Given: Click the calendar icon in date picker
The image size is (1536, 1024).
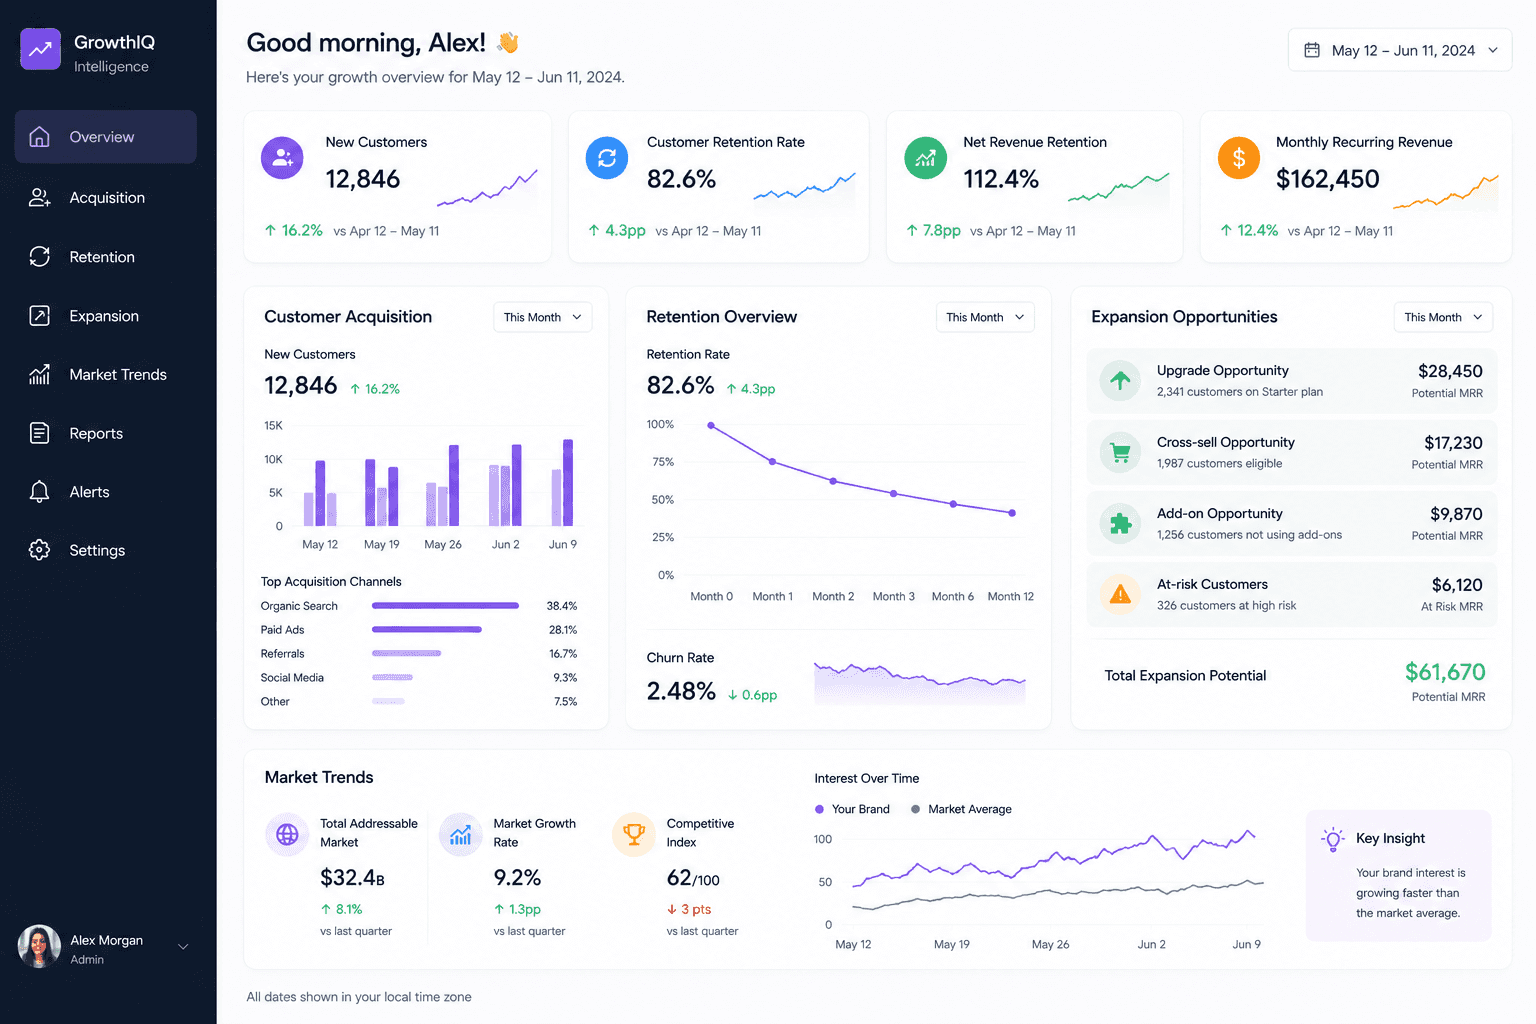Looking at the screenshot, I should click(1312, 50).
